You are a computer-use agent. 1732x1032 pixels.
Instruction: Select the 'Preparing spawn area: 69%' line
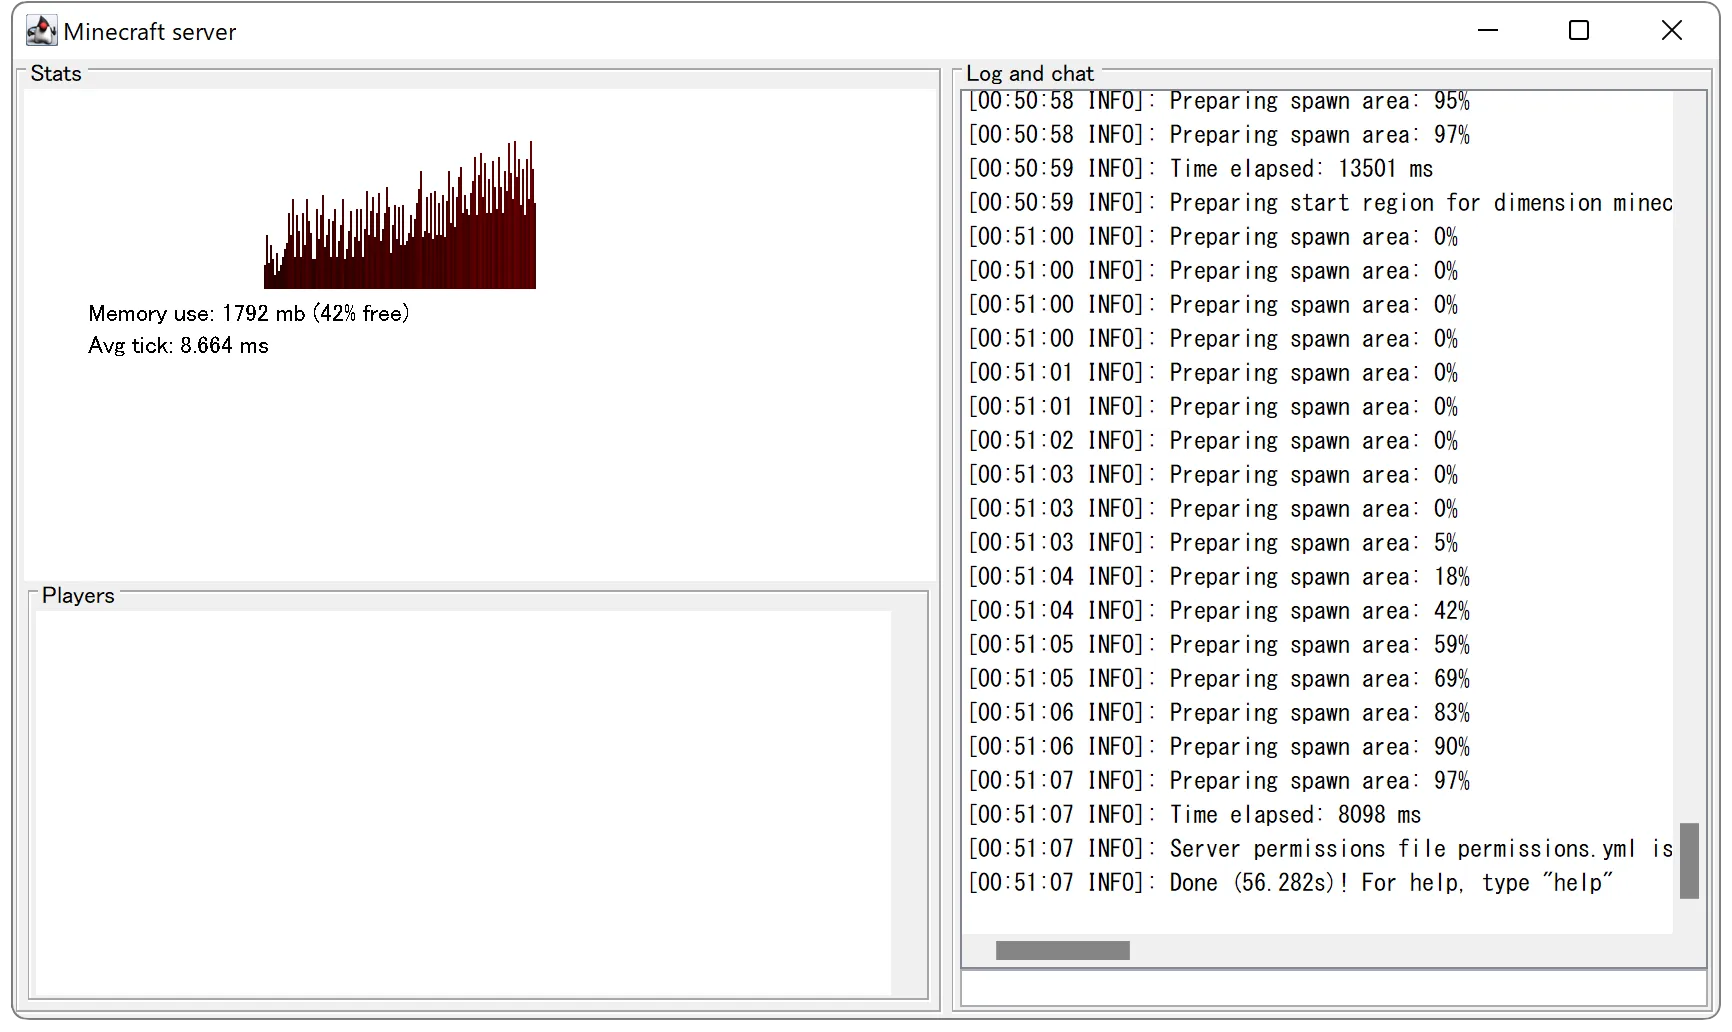coord(1219,678)
